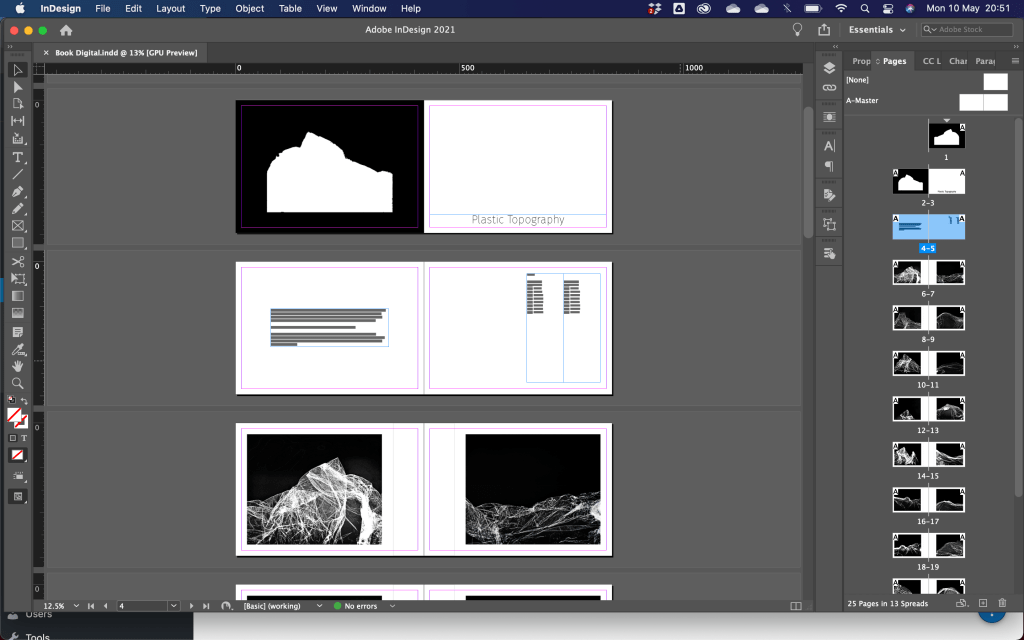Switch to the CC Libraries tab
The width and height of the screenshot is (1024, 640).
pyautogui.click(x=930, y=61)
